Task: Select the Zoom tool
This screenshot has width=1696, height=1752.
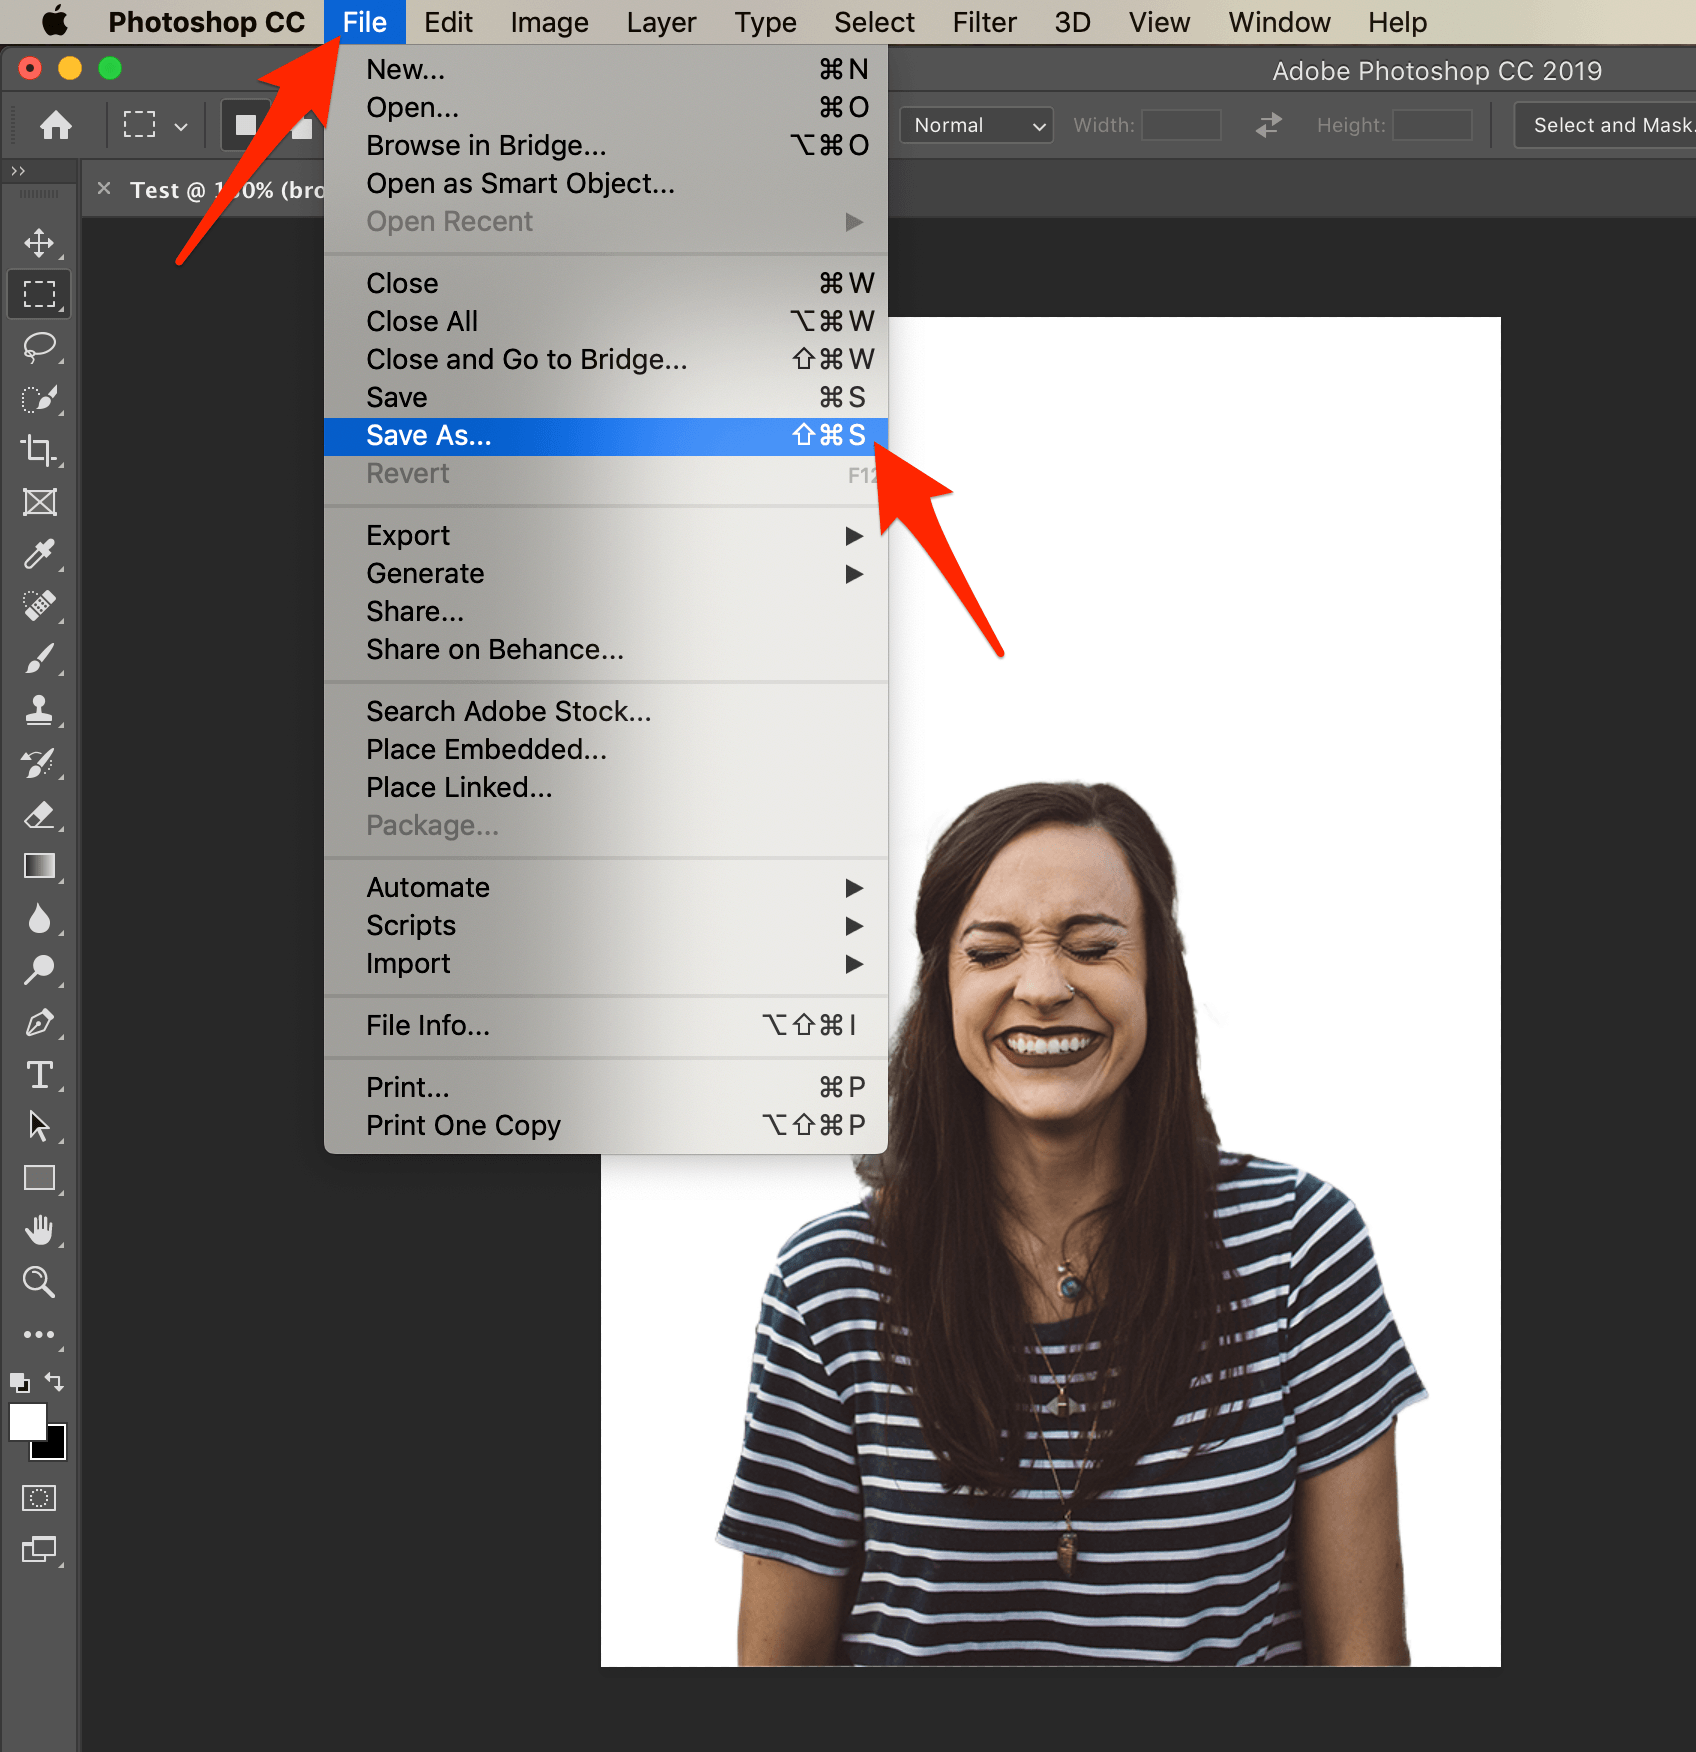Action: (x=40, y=1282)
